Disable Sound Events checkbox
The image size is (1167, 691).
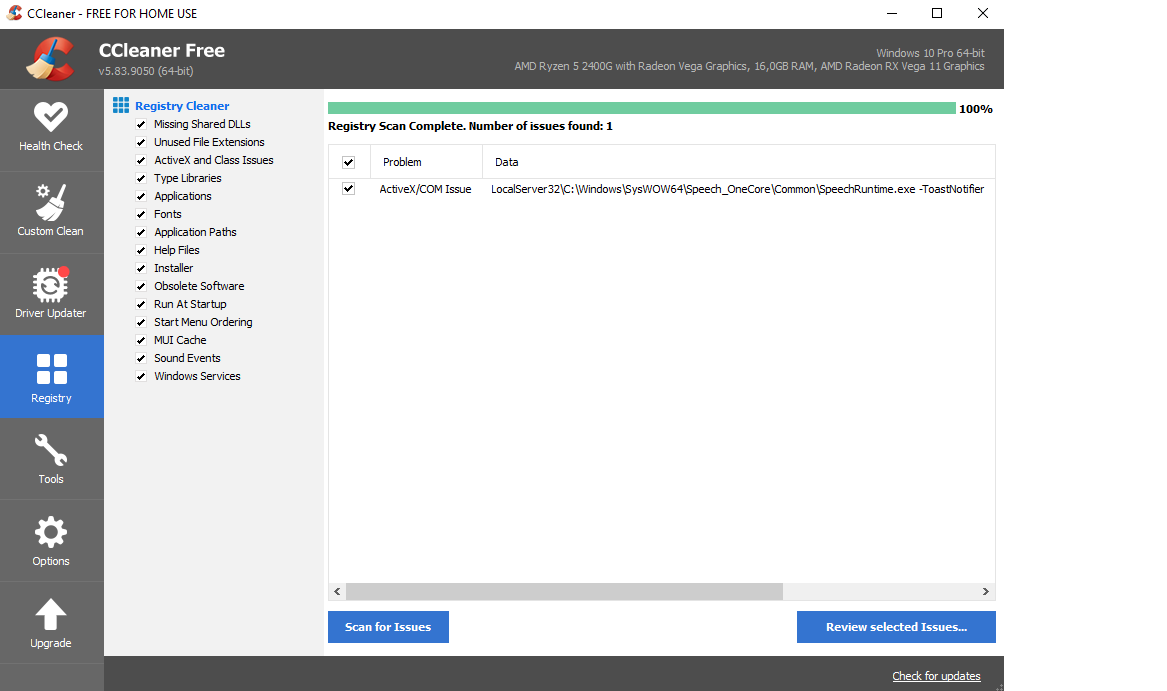point(141,358)
